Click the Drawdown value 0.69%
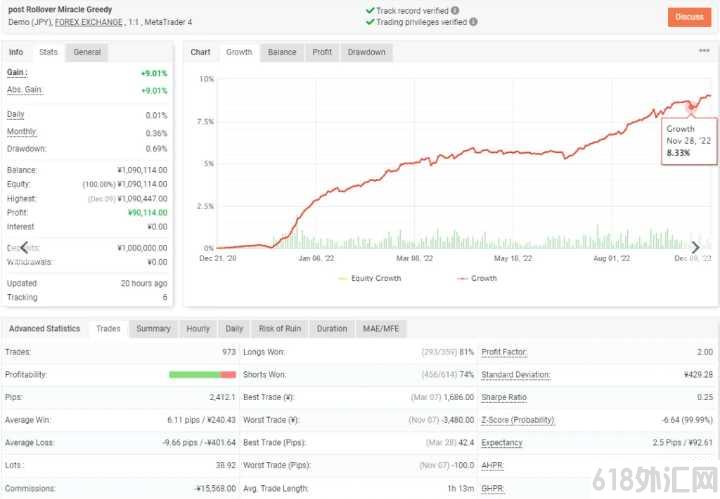This screenshot has height=499, width=720. click(x=156, y=149)
